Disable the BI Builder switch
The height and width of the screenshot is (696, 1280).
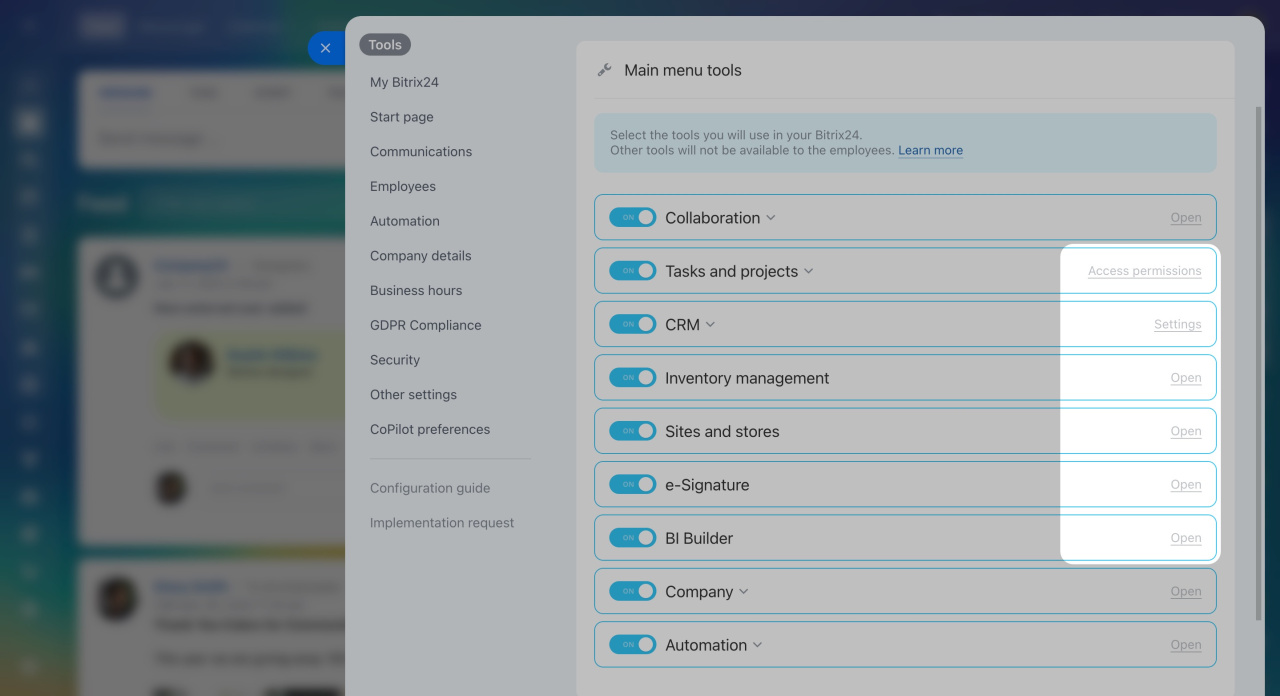(x=633, y=537)
